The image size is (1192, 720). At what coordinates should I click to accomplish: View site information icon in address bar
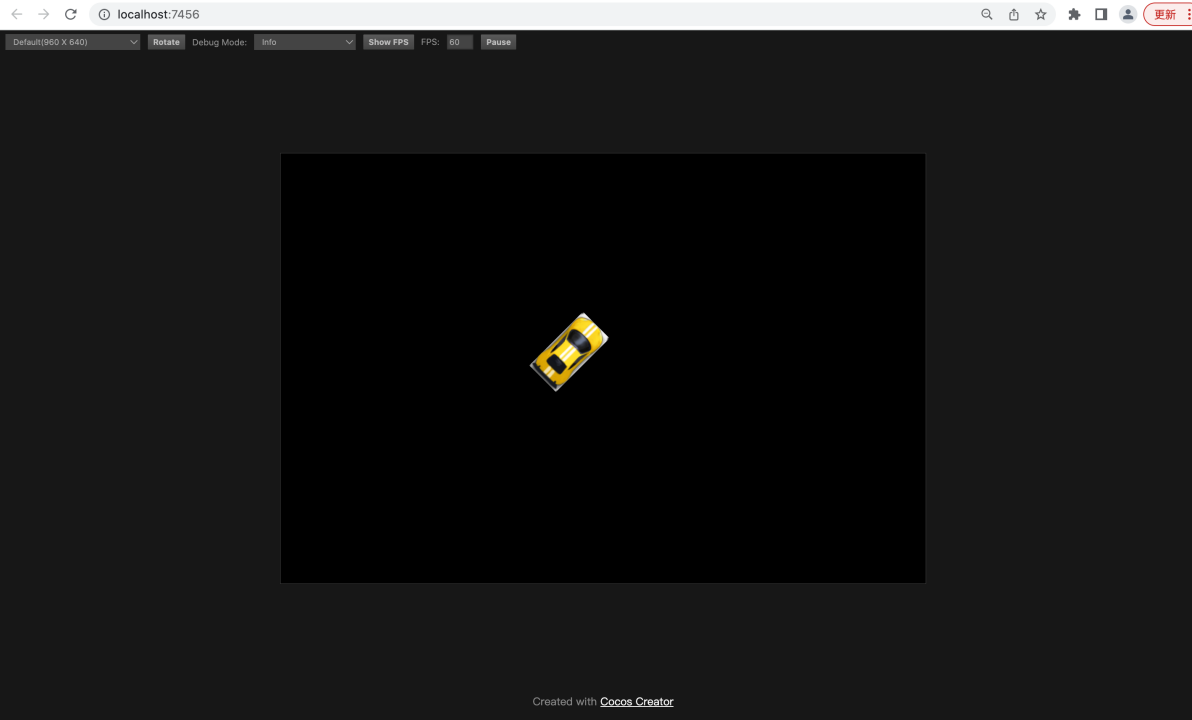click(x=104, y=14)
